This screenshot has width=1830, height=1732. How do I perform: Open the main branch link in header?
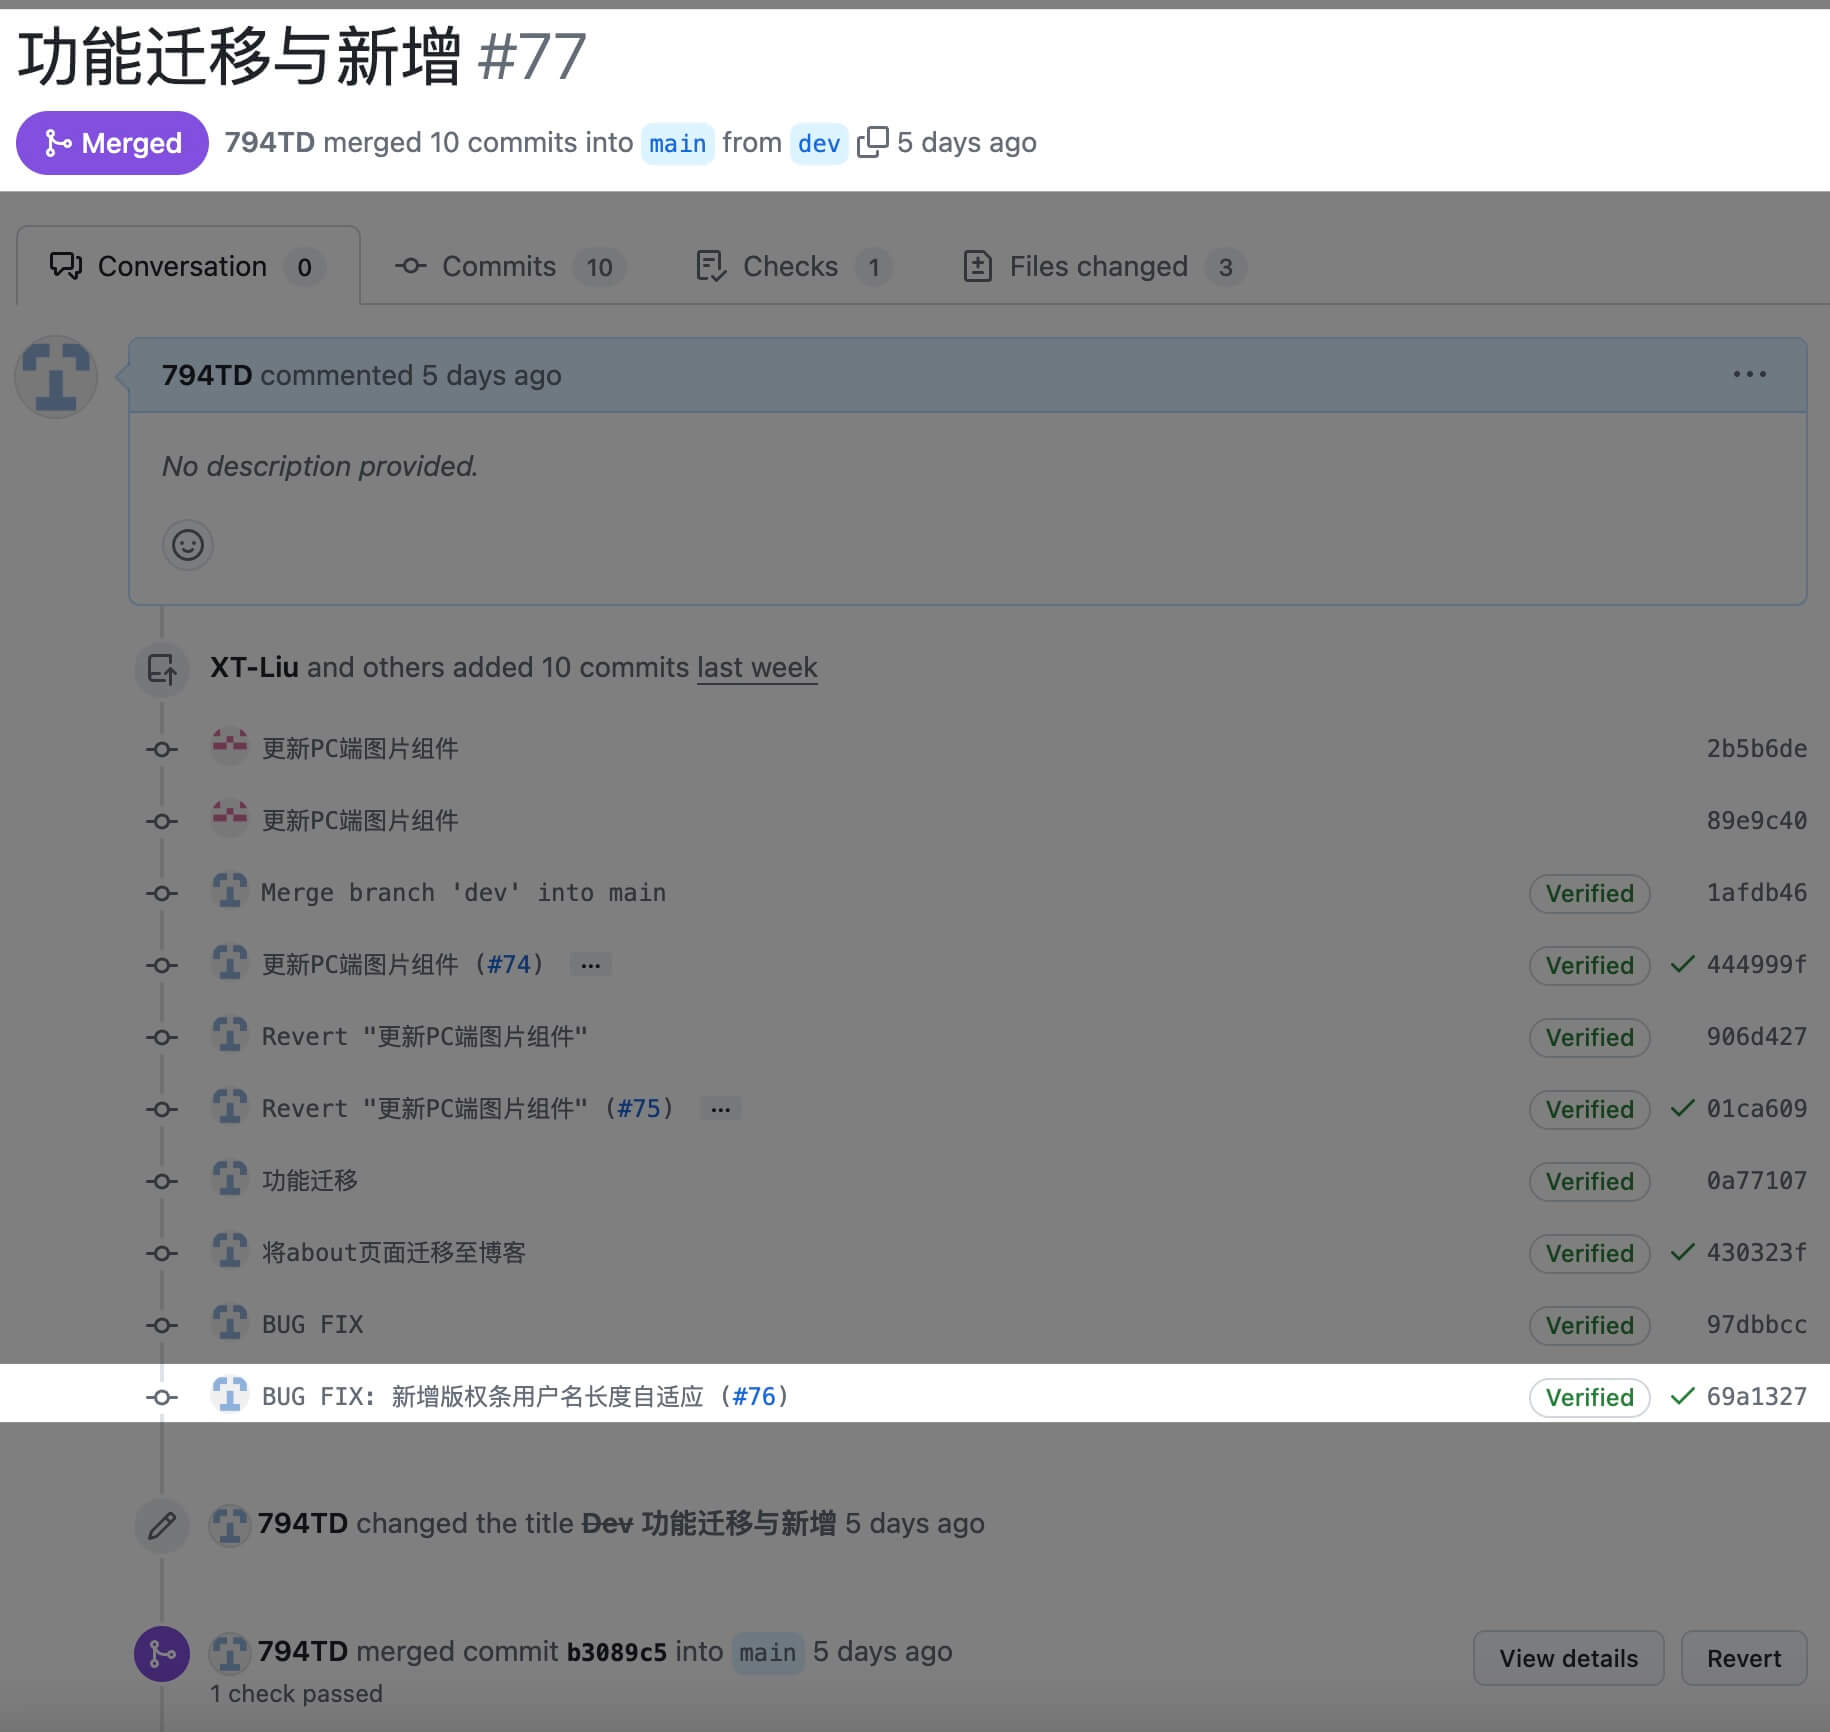[677, 143]
